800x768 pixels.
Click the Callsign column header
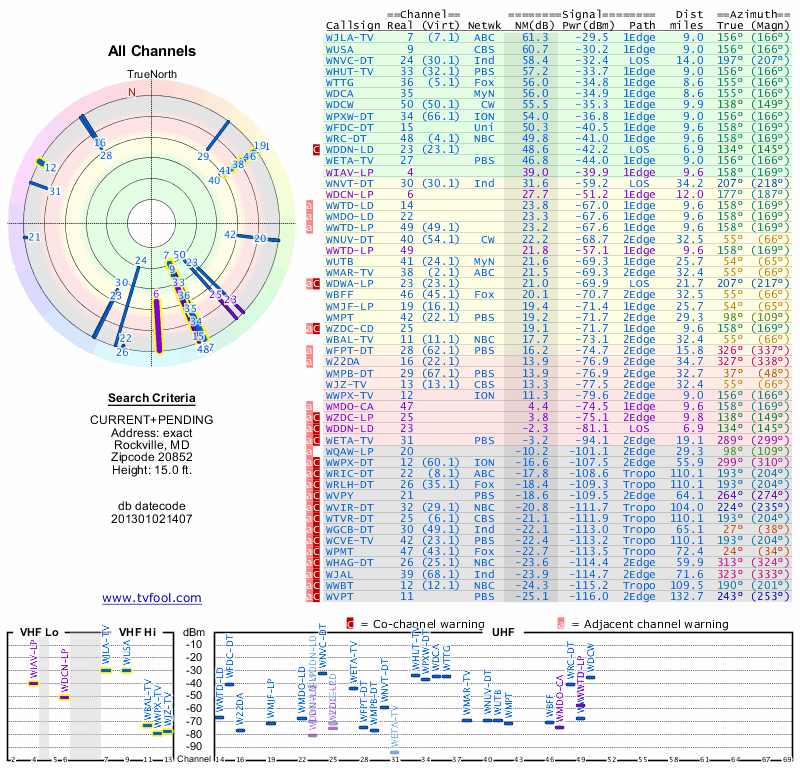(x=353, y=26)
